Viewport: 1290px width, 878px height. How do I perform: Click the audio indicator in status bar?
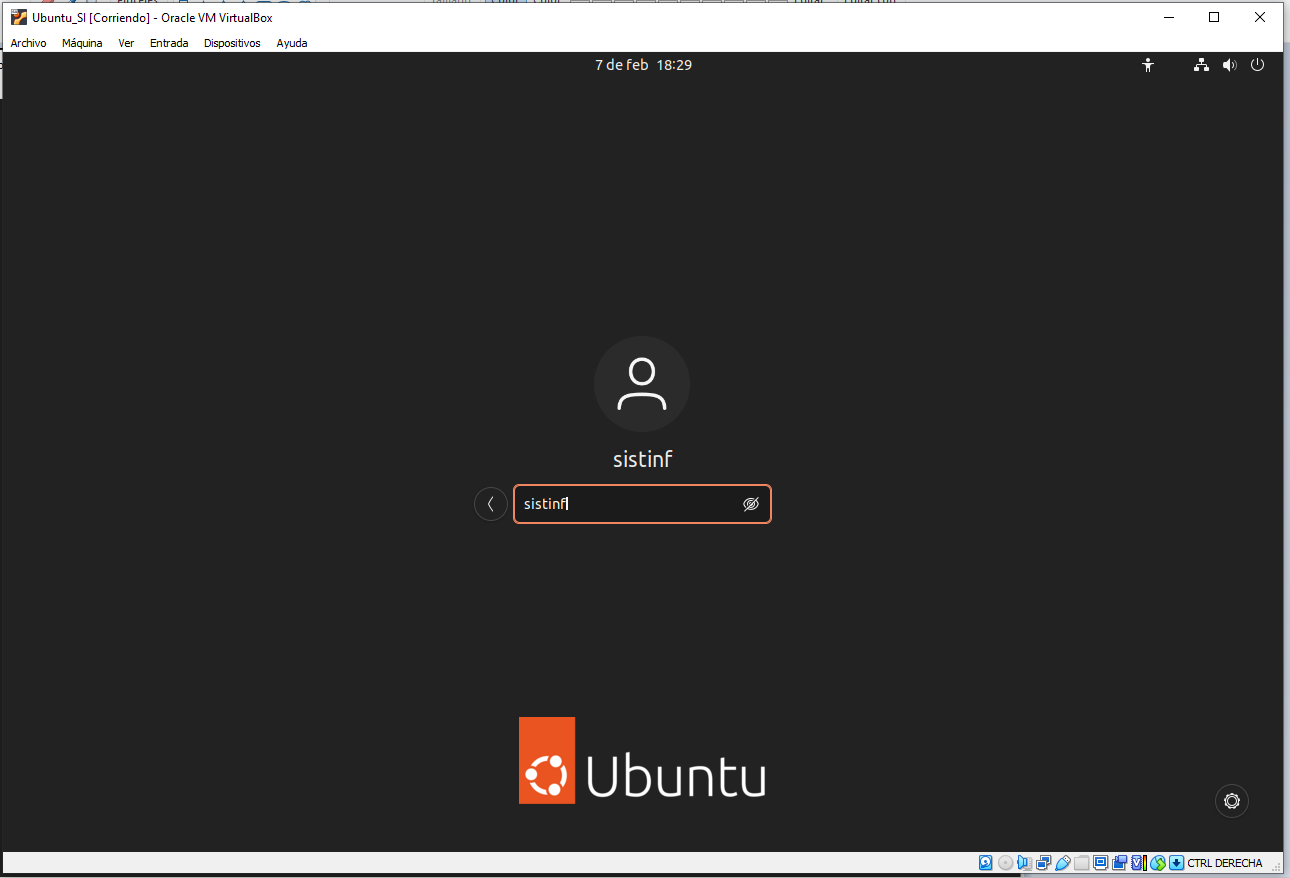click(x=1024, y=863)
